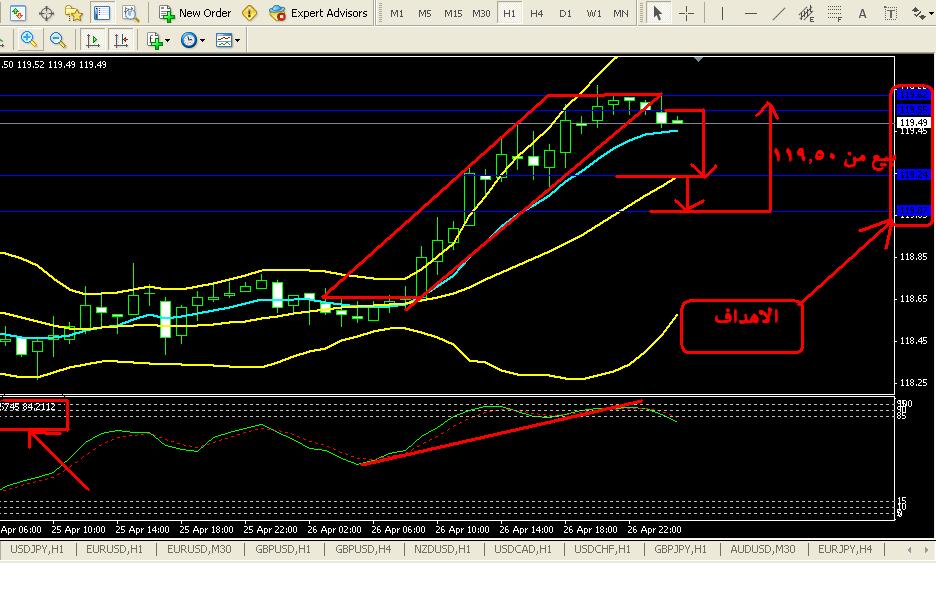Screen dimensions: 936x606
Task: Open the GBPUSD,H4 chart tab
Action: click(x=363, y=549)
